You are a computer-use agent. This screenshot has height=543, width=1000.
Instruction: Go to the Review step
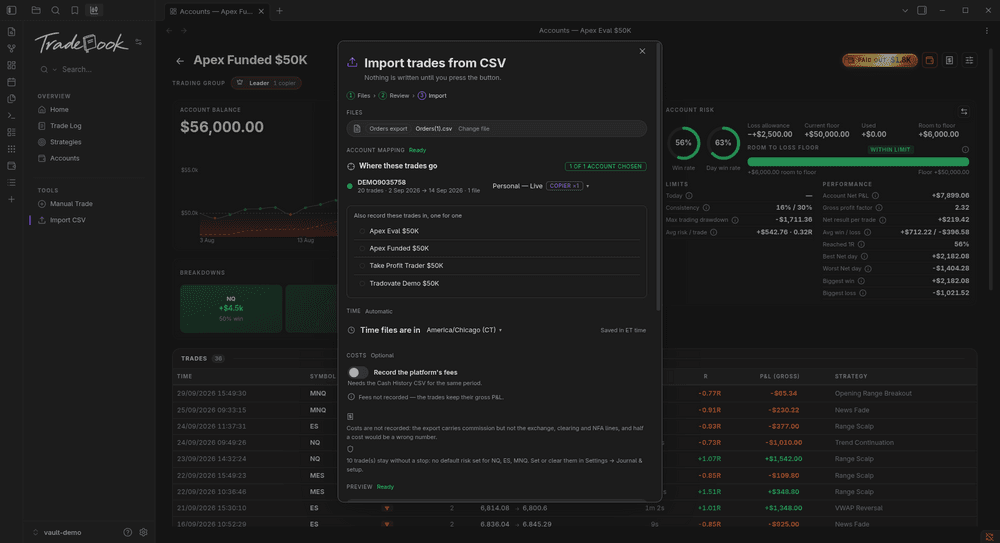394,96
